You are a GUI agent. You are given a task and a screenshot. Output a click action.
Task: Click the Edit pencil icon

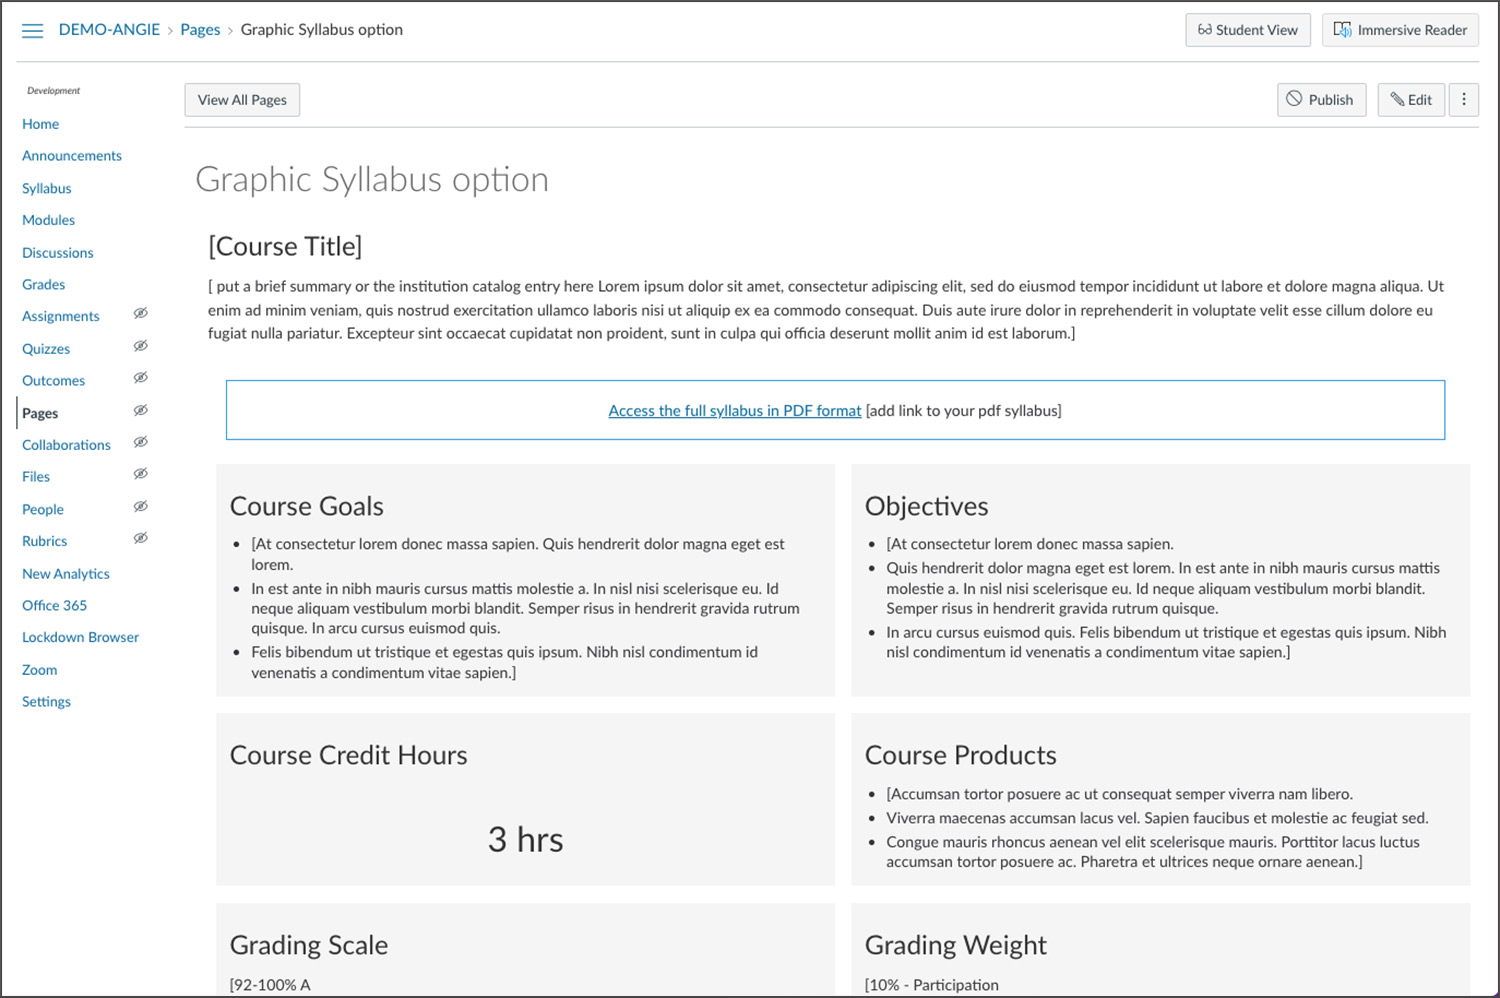[x=1397, y=99]
